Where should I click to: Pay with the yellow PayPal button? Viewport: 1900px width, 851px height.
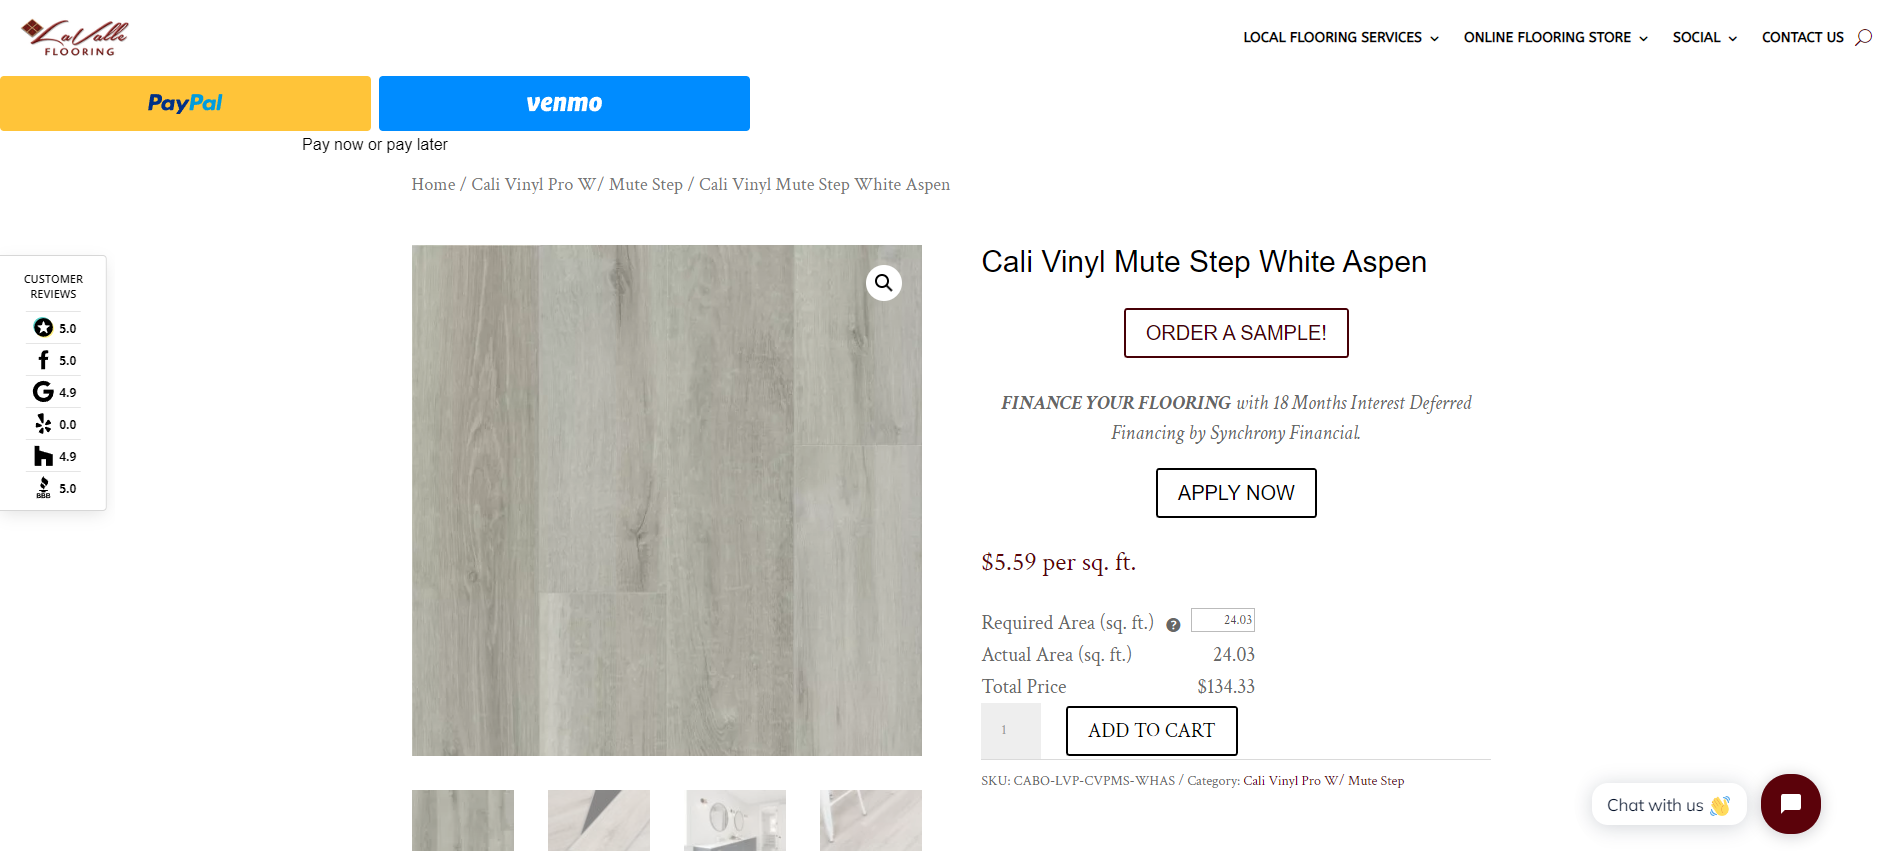tap(185, 103)
